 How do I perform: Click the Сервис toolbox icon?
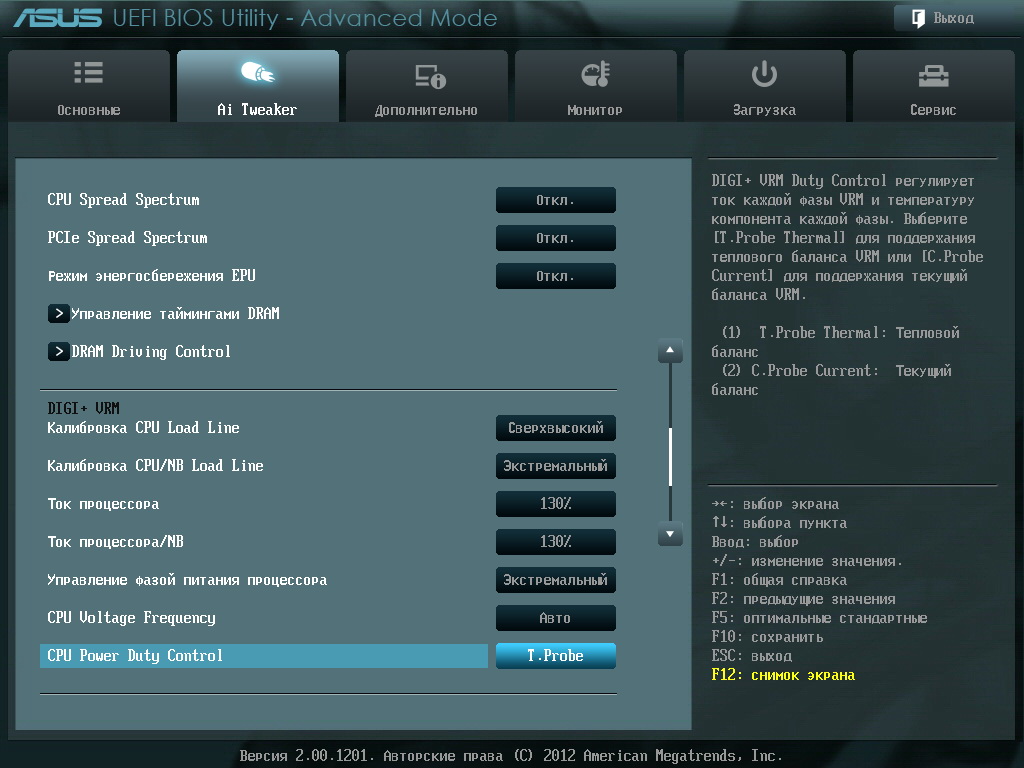coord(933,75)
